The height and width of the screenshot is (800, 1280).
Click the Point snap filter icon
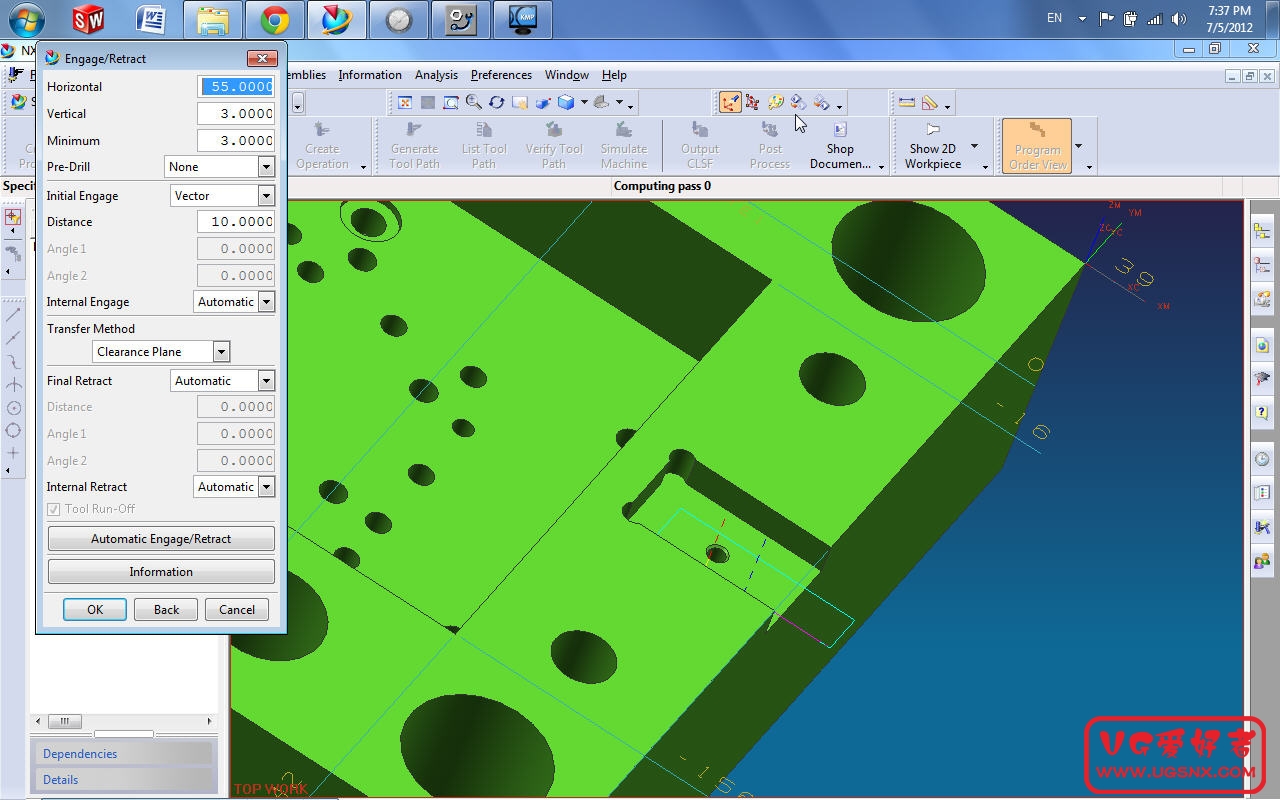point(13,217)
